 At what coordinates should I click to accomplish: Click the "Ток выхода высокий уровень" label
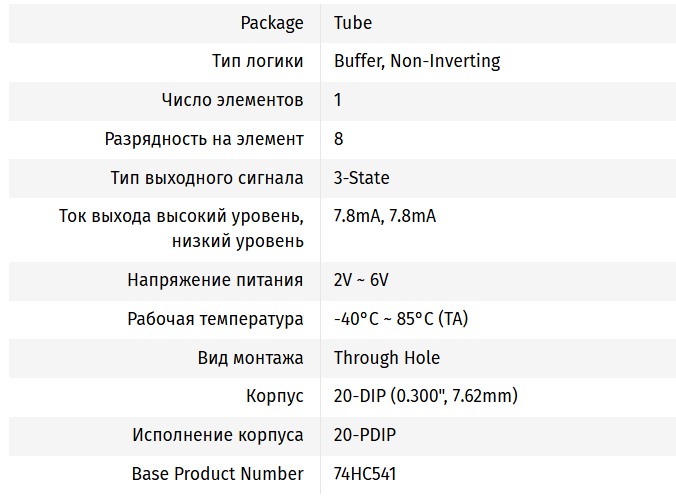[x=181, y=217]
